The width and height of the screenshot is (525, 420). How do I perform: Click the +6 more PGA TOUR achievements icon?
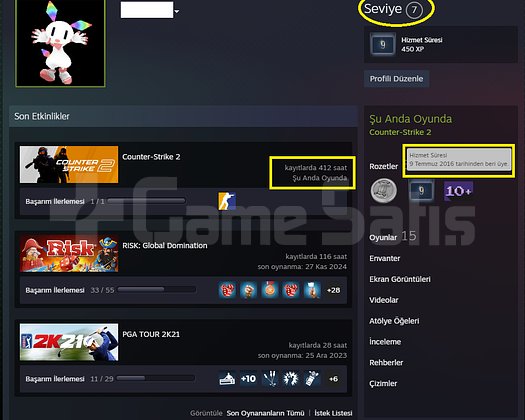click(x=333, y=379)
